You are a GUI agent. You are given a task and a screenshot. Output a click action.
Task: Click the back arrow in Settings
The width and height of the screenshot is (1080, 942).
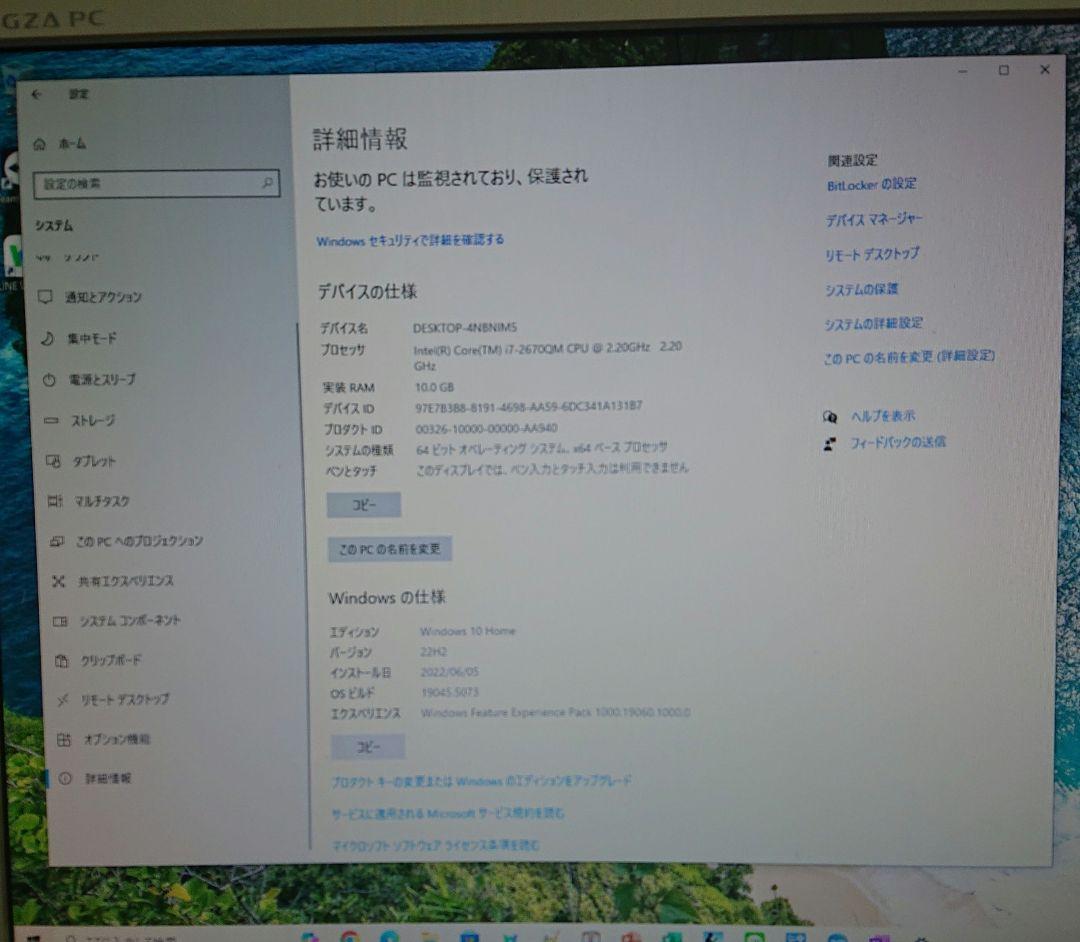point(35,93)
